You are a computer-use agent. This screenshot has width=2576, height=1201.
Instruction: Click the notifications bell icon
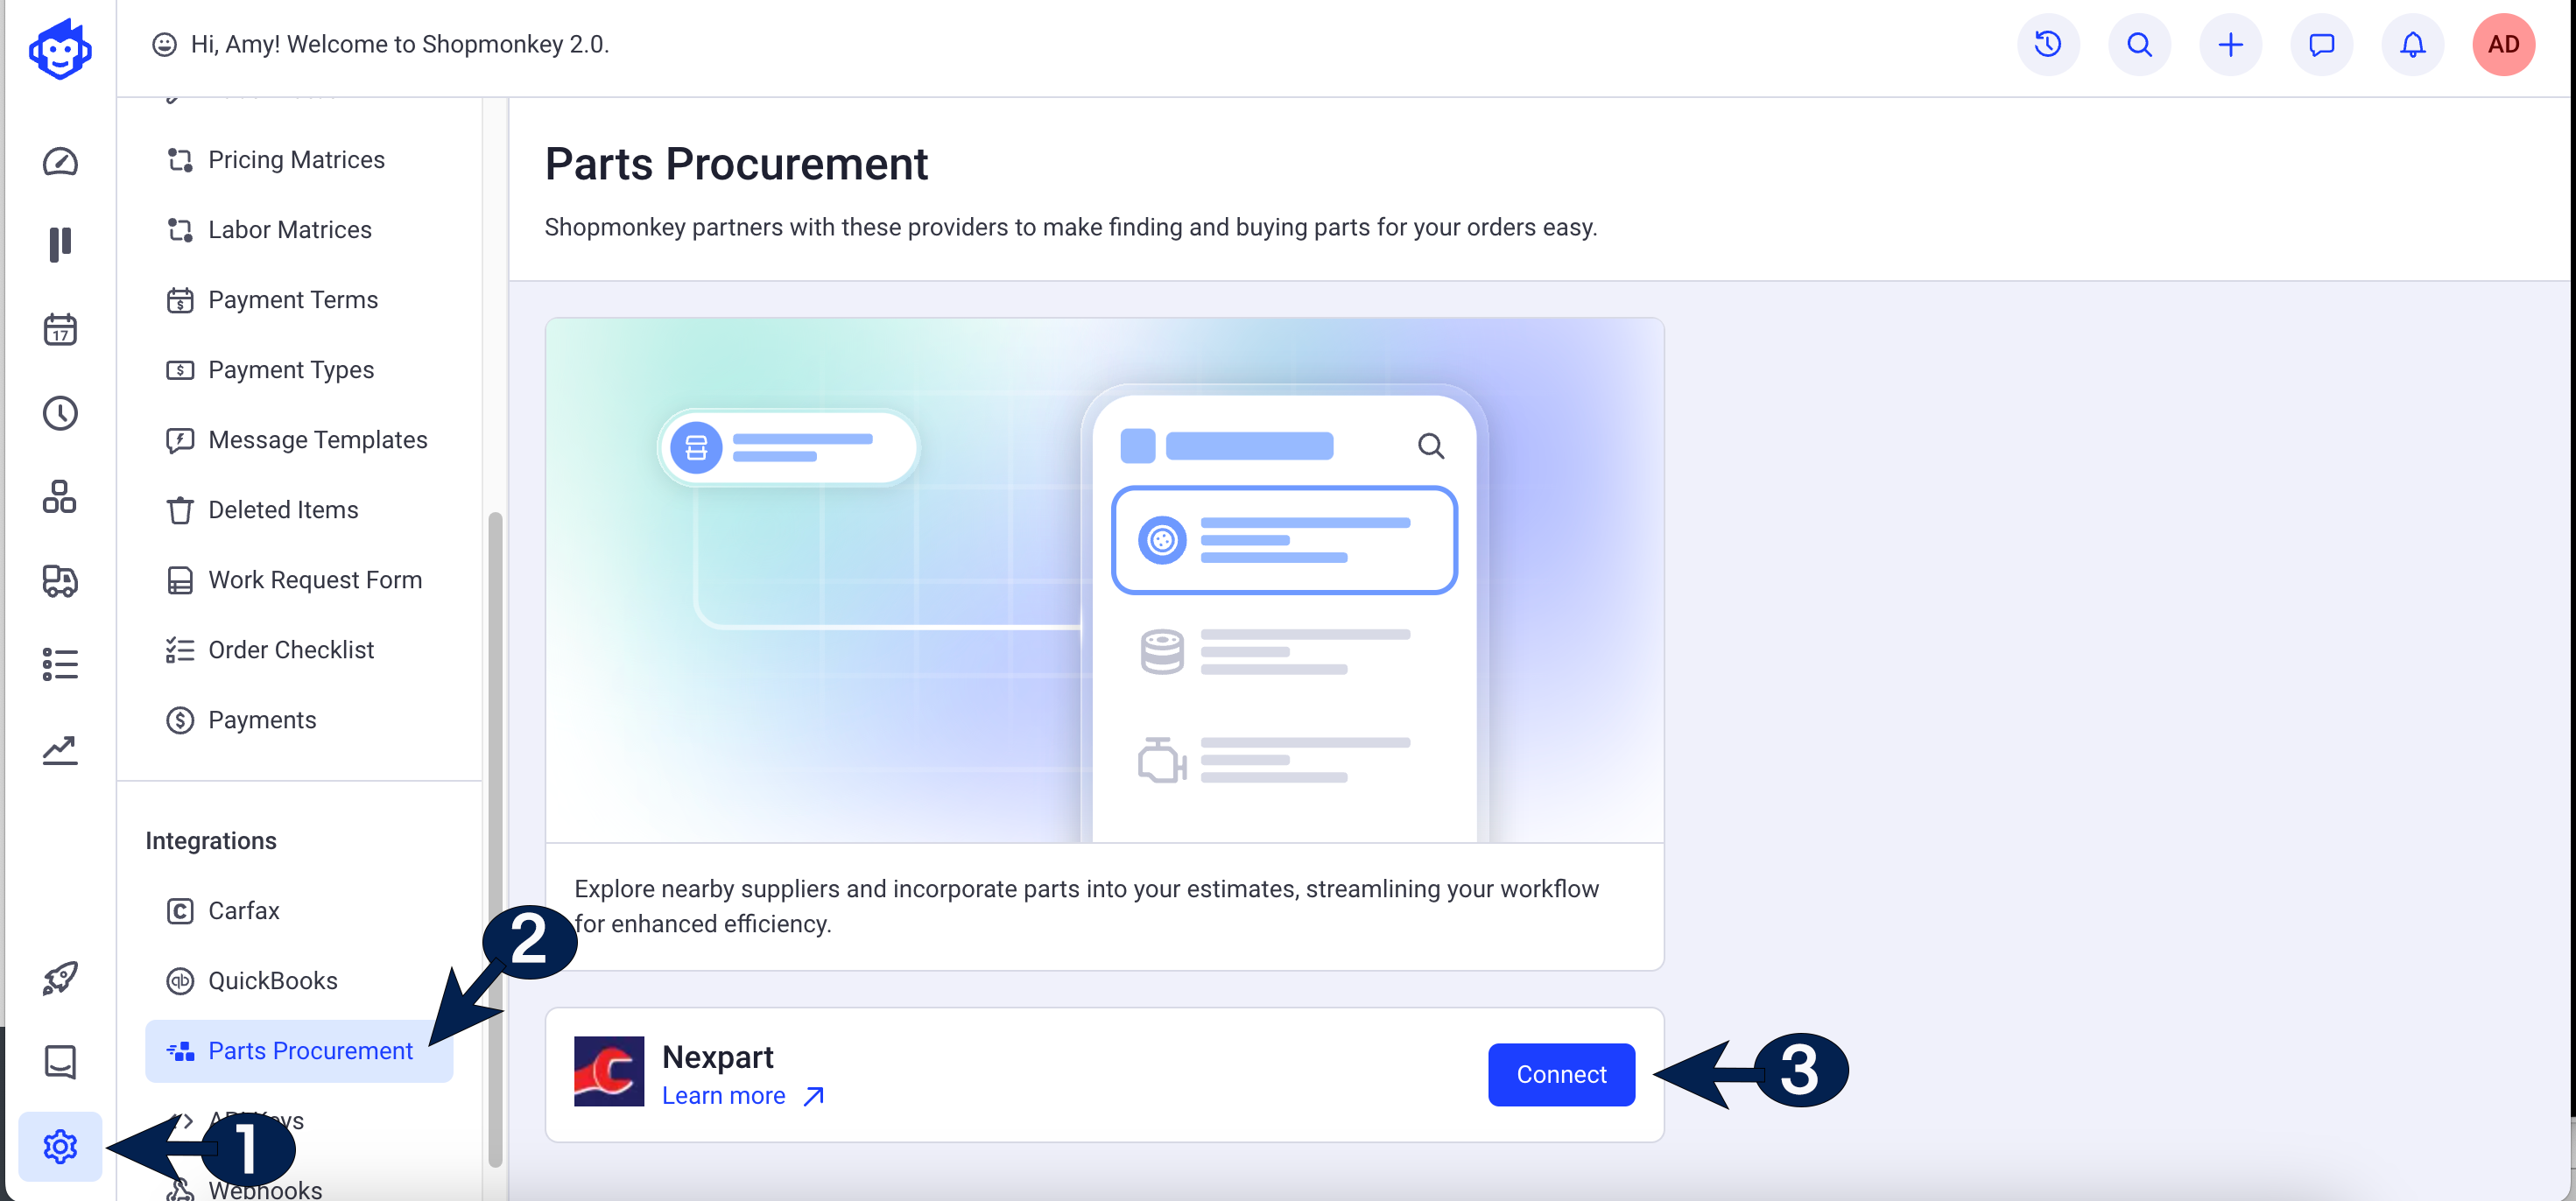[x=2412, y=44]
